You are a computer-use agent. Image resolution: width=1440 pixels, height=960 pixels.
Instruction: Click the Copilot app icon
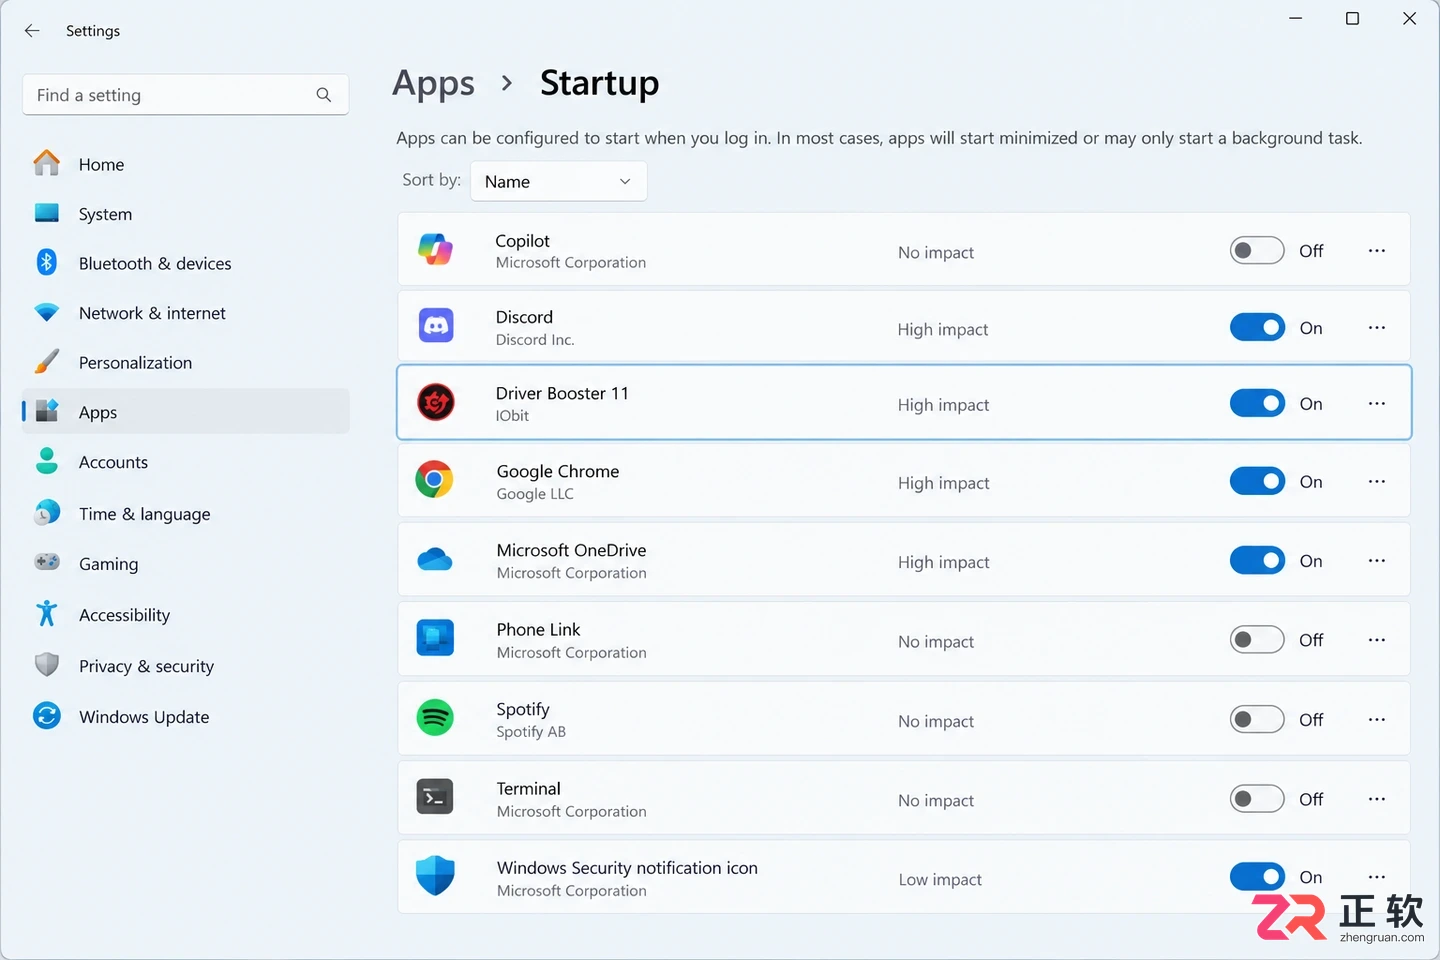pyautogui.click(x=435, y=249)
